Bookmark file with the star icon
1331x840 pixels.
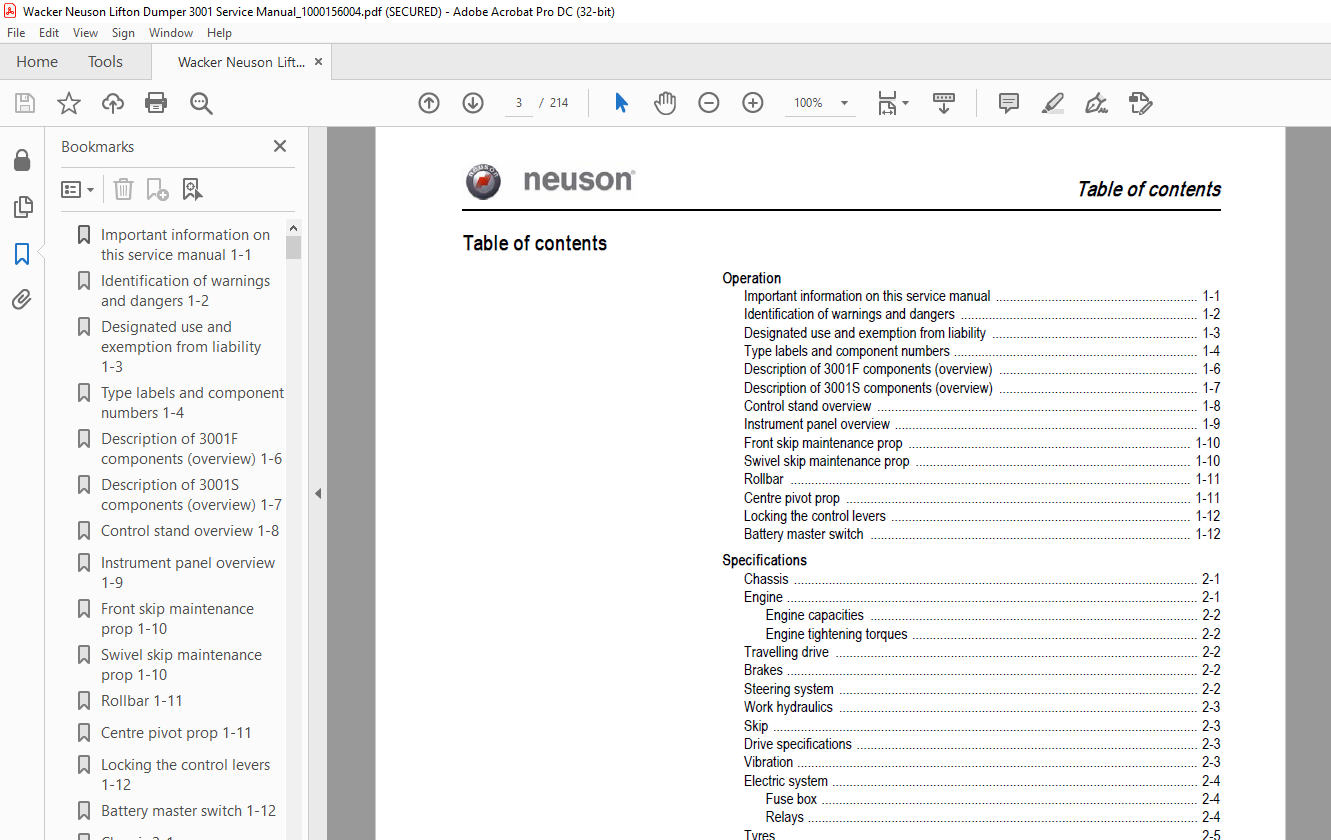point(69,103)
